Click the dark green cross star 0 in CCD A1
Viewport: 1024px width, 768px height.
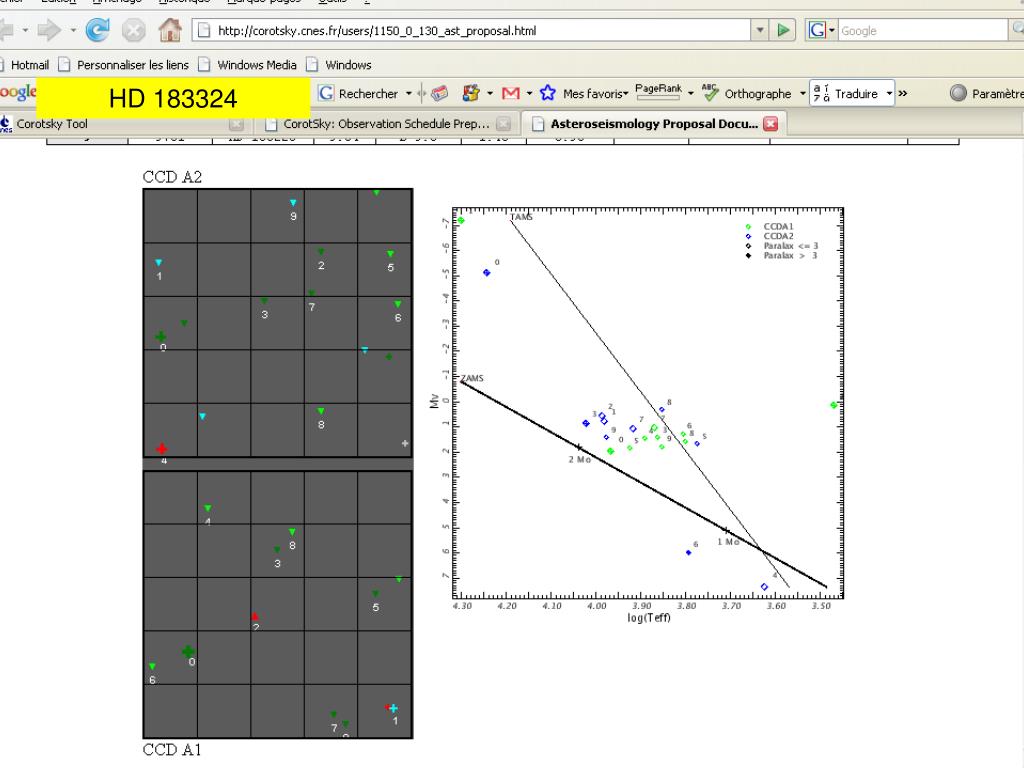[188, 651]
